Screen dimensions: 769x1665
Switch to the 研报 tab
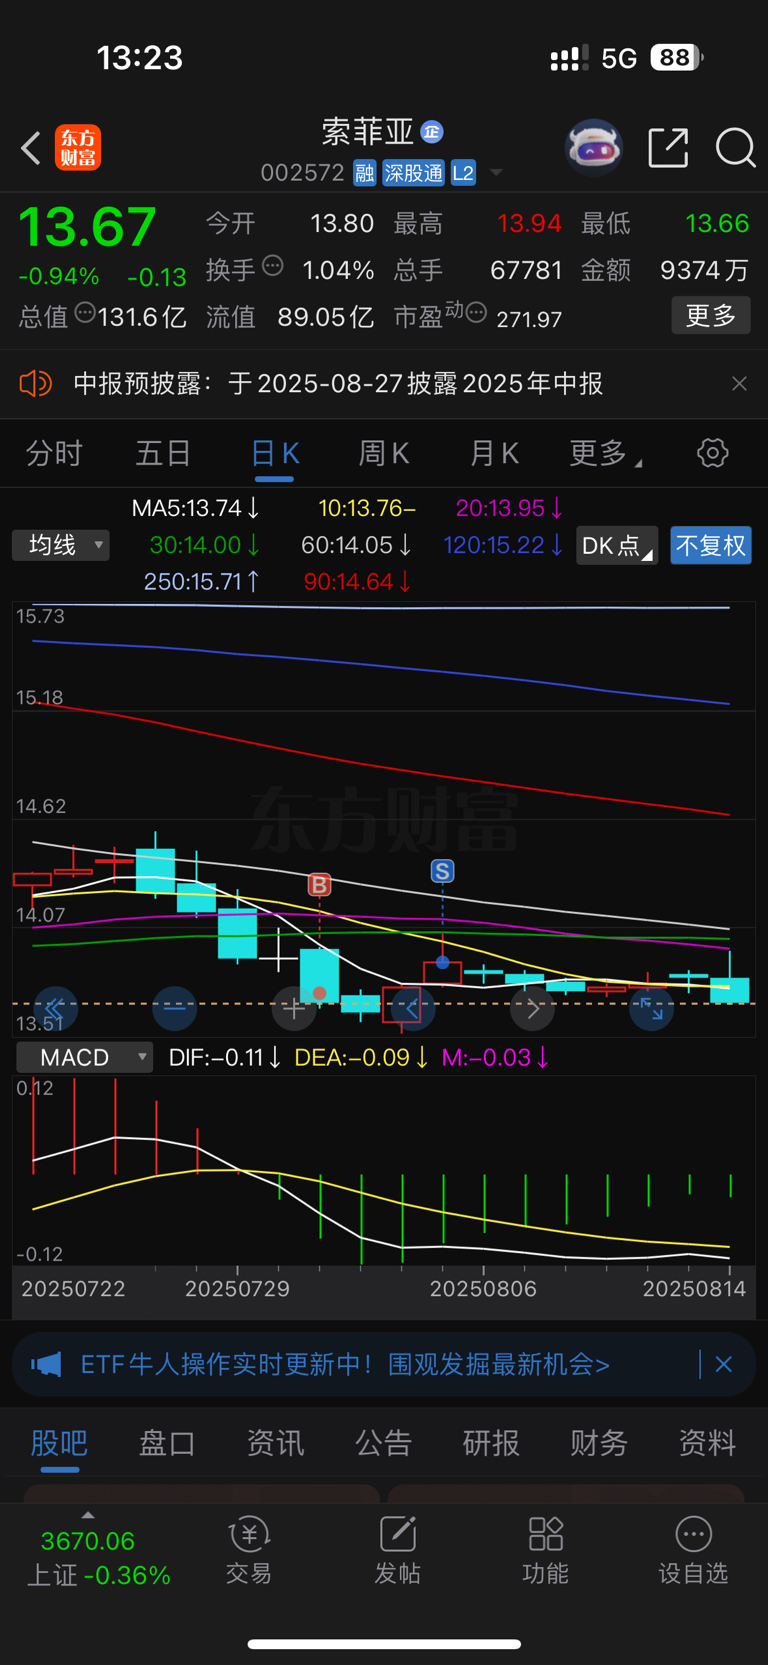pyautogui.click(x=491, y=1443)
